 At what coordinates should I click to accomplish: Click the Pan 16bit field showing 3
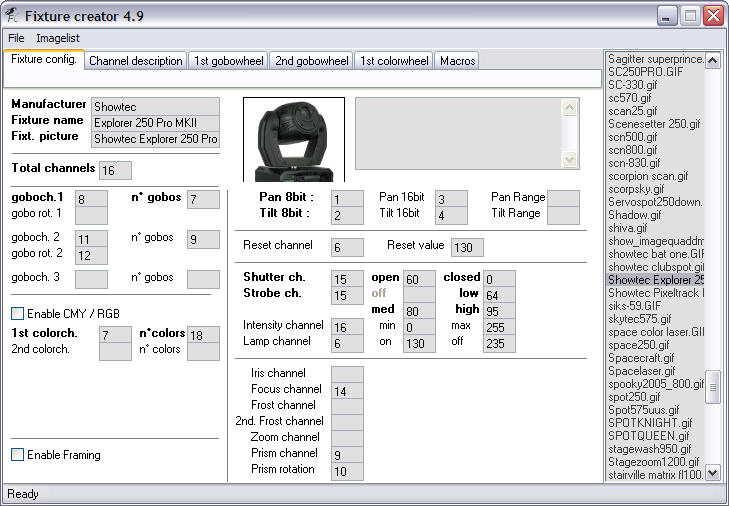(451, 199)
